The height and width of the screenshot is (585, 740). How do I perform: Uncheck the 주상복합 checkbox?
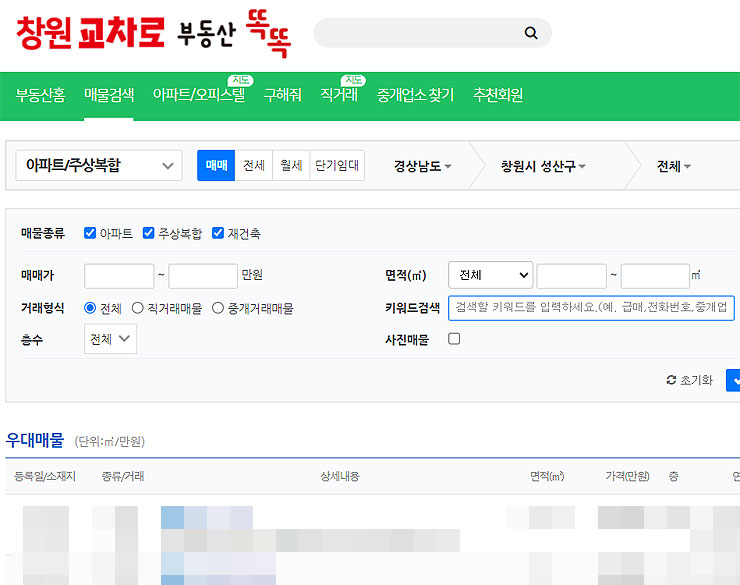click(x=148, y=233)
